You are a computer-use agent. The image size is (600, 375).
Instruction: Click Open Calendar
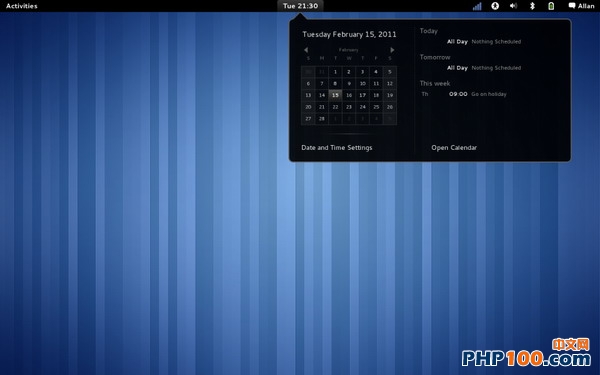[x=454, y=148]
